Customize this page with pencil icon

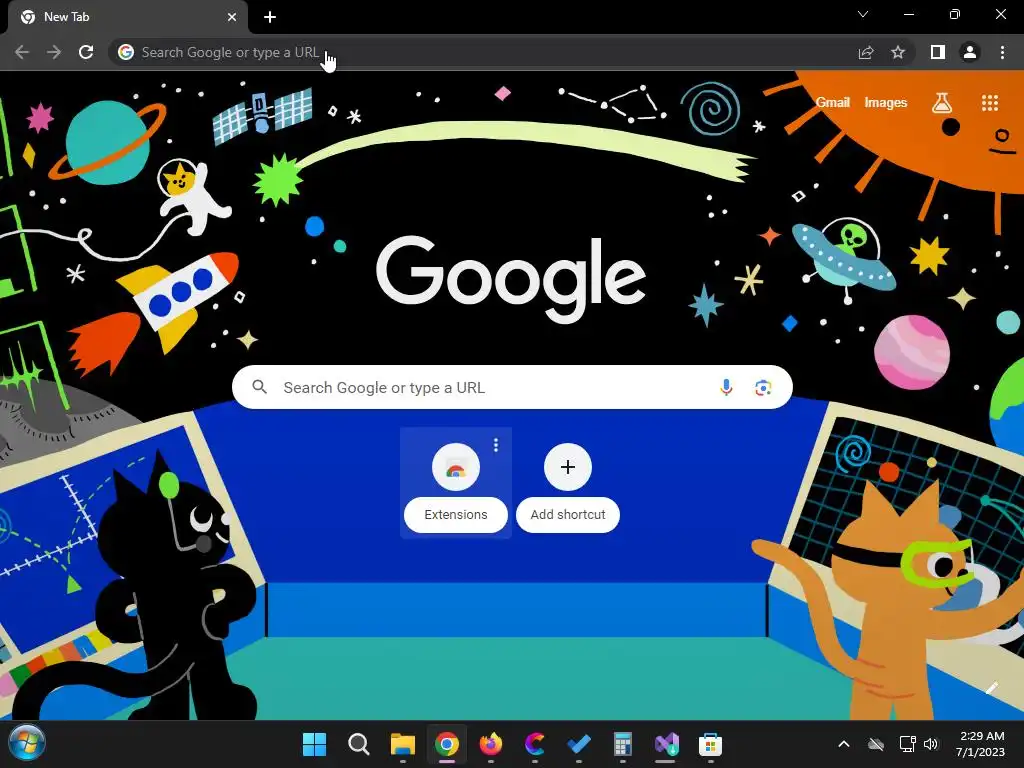[991, 688]
